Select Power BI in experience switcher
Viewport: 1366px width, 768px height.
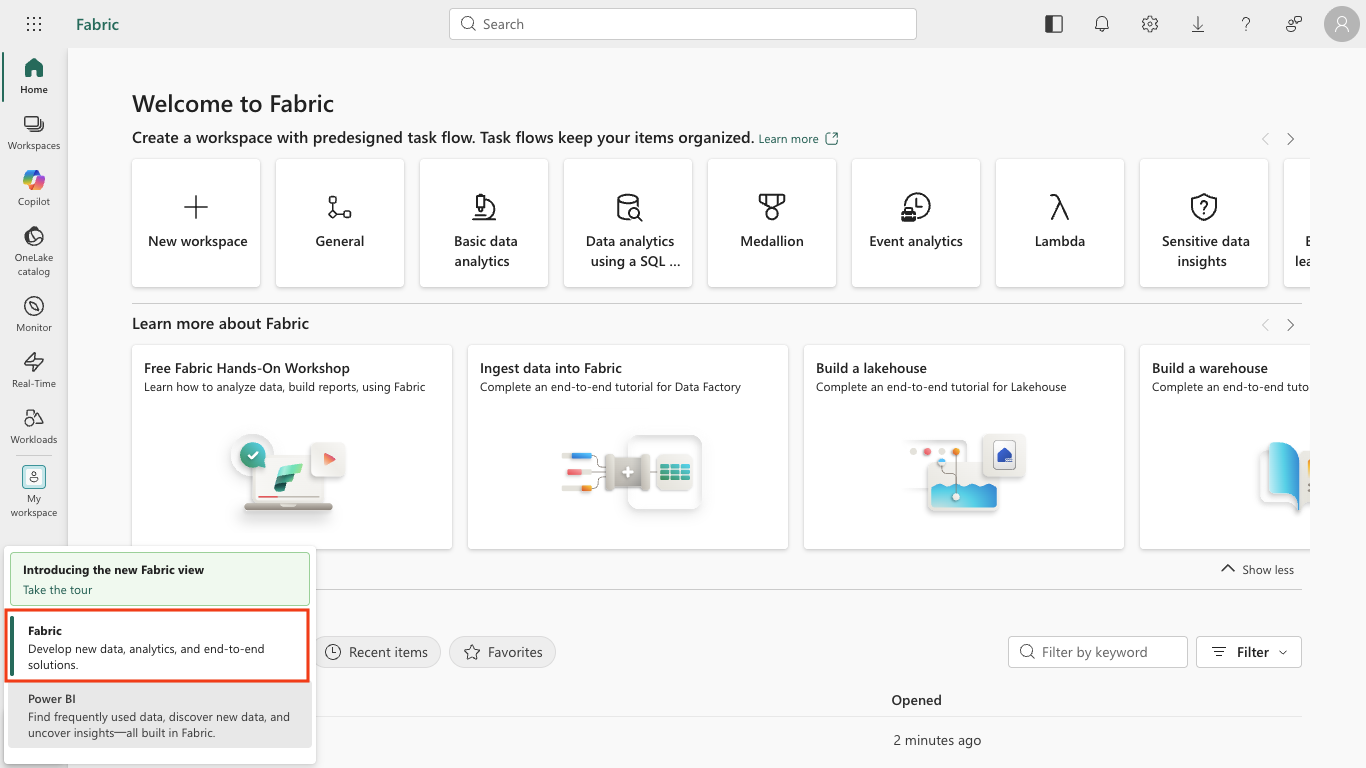(160, 716)
